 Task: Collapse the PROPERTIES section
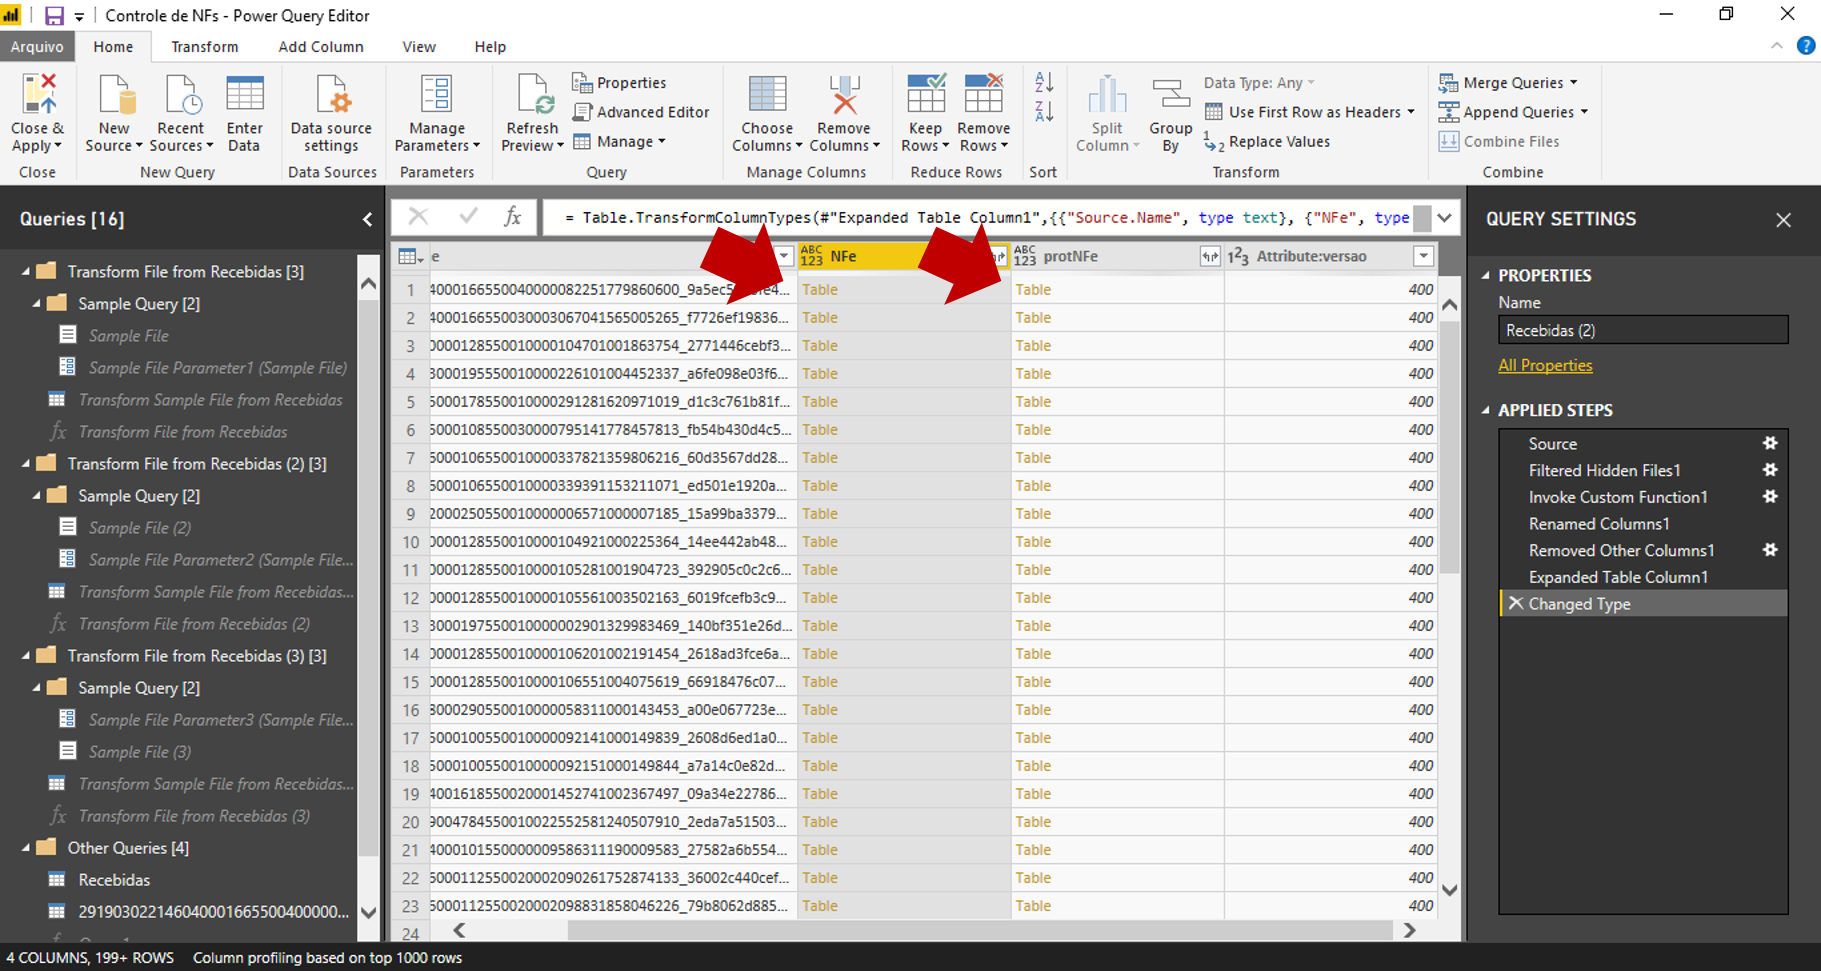[1485, 275]
